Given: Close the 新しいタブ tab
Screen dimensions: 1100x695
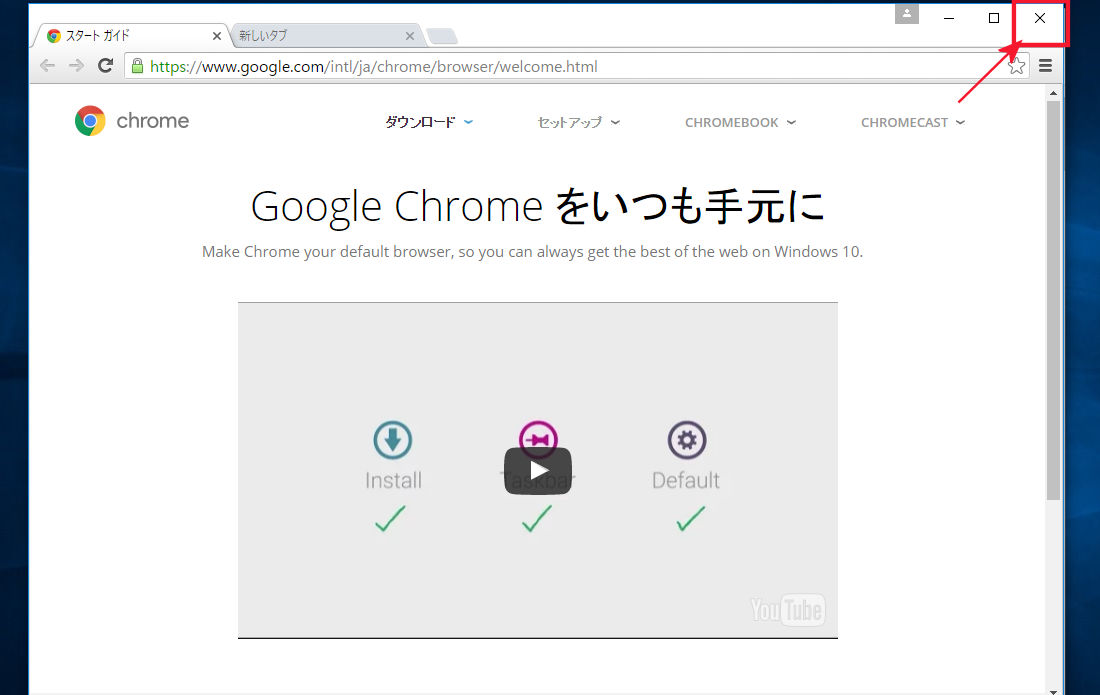Looking at the screenshot, I should (x=410, y=36).
